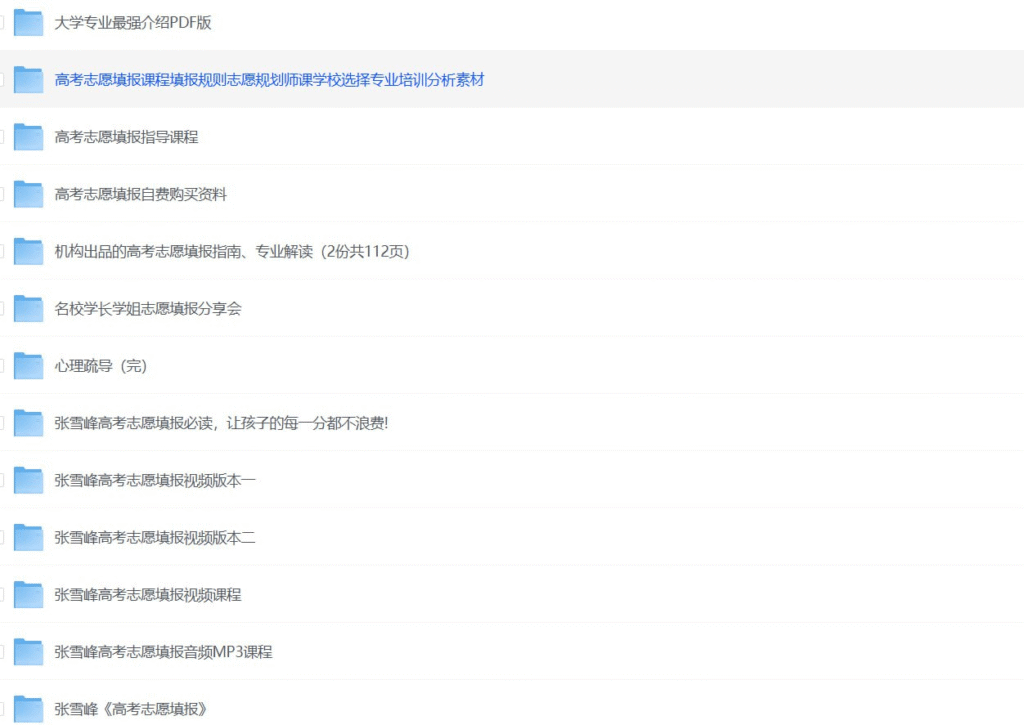Open the 心理疏导（完）folder icon
Viewport: 1024px width, 725px height.
27,366
